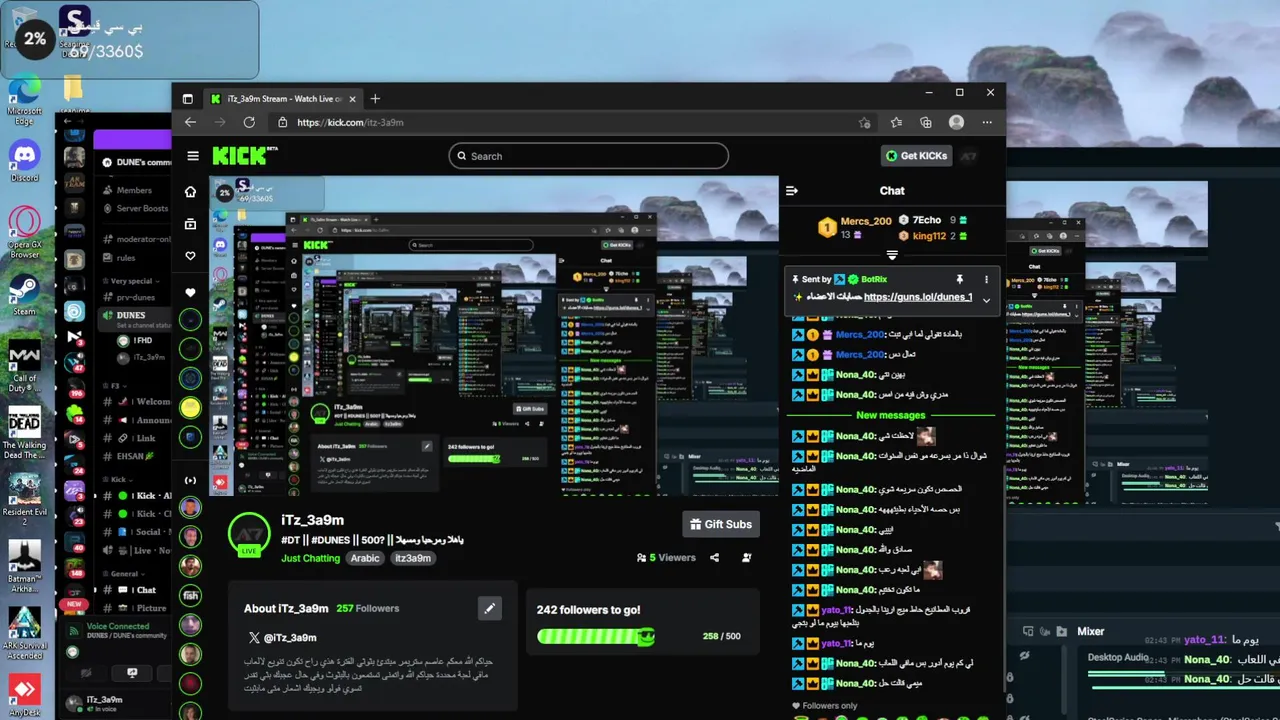This screenshot has width=1280, height=720.
Task: Jump to New messages divider in chat
Action: pyautogui.click(x=891, y=415)
